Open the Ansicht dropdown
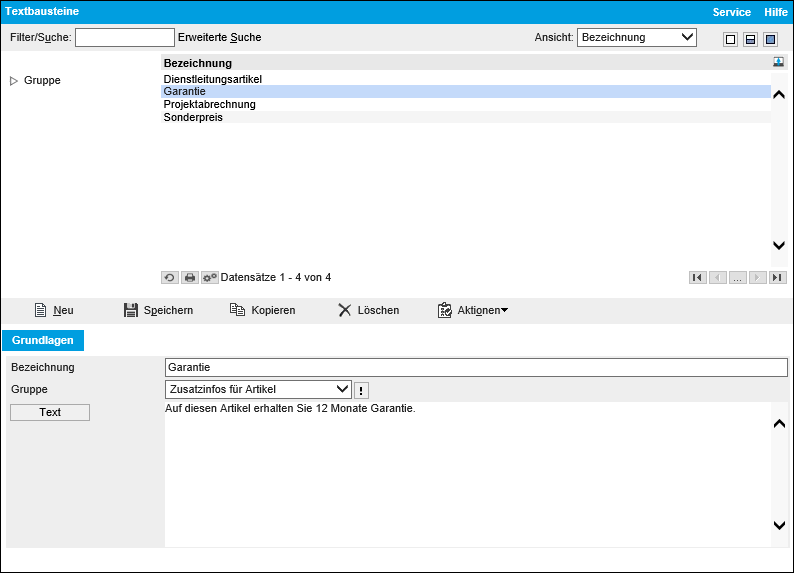794x573 pixels. [x=636, y=38]
